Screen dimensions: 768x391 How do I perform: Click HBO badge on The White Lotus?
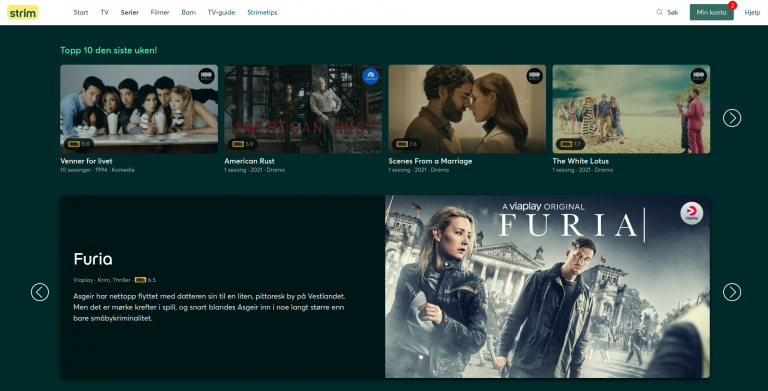tap(698, 76)
